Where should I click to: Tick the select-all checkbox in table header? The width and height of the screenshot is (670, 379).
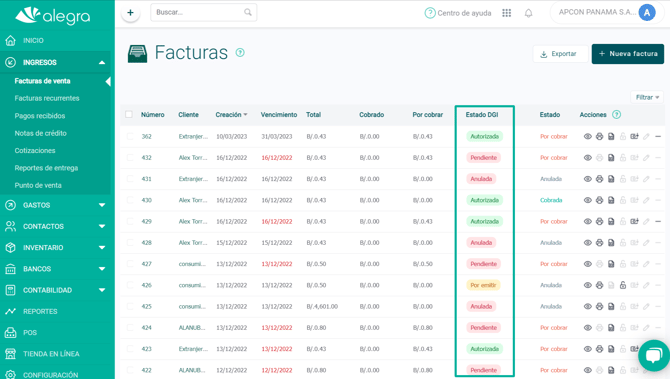pyautogui.click(x=129, y=115)
